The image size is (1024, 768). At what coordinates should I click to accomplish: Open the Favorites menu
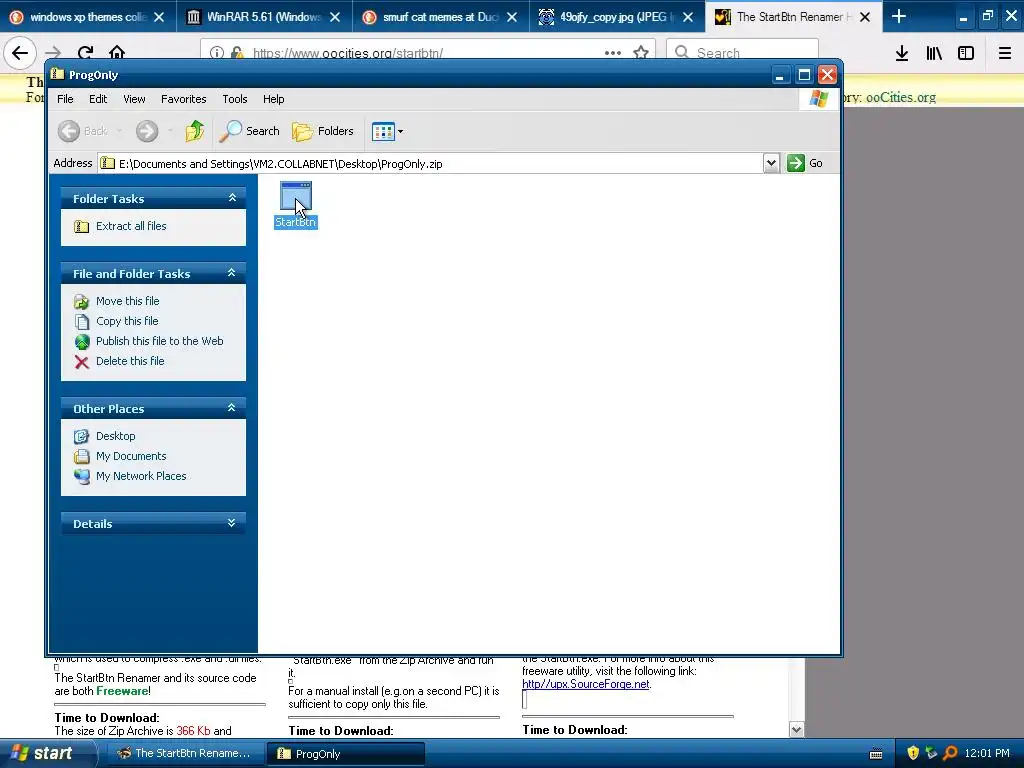pyautogui.click(x=184, y=99)
